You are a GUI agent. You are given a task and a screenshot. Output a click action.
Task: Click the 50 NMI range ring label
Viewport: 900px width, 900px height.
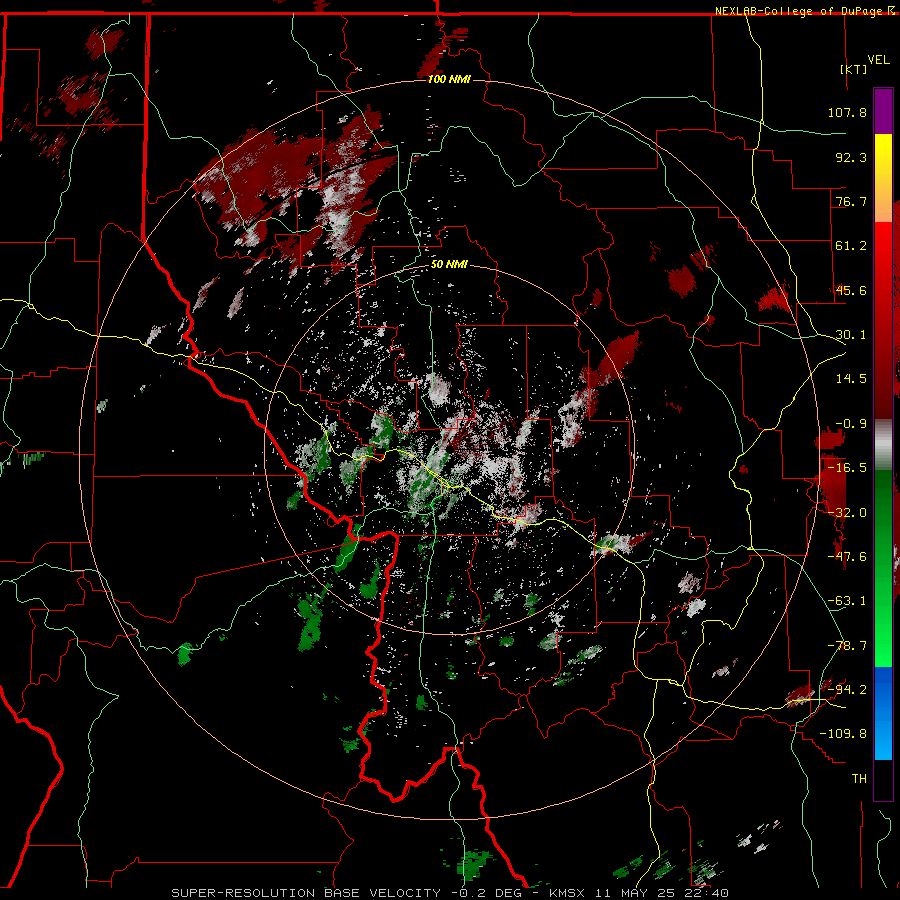click(x=449, y=265)
